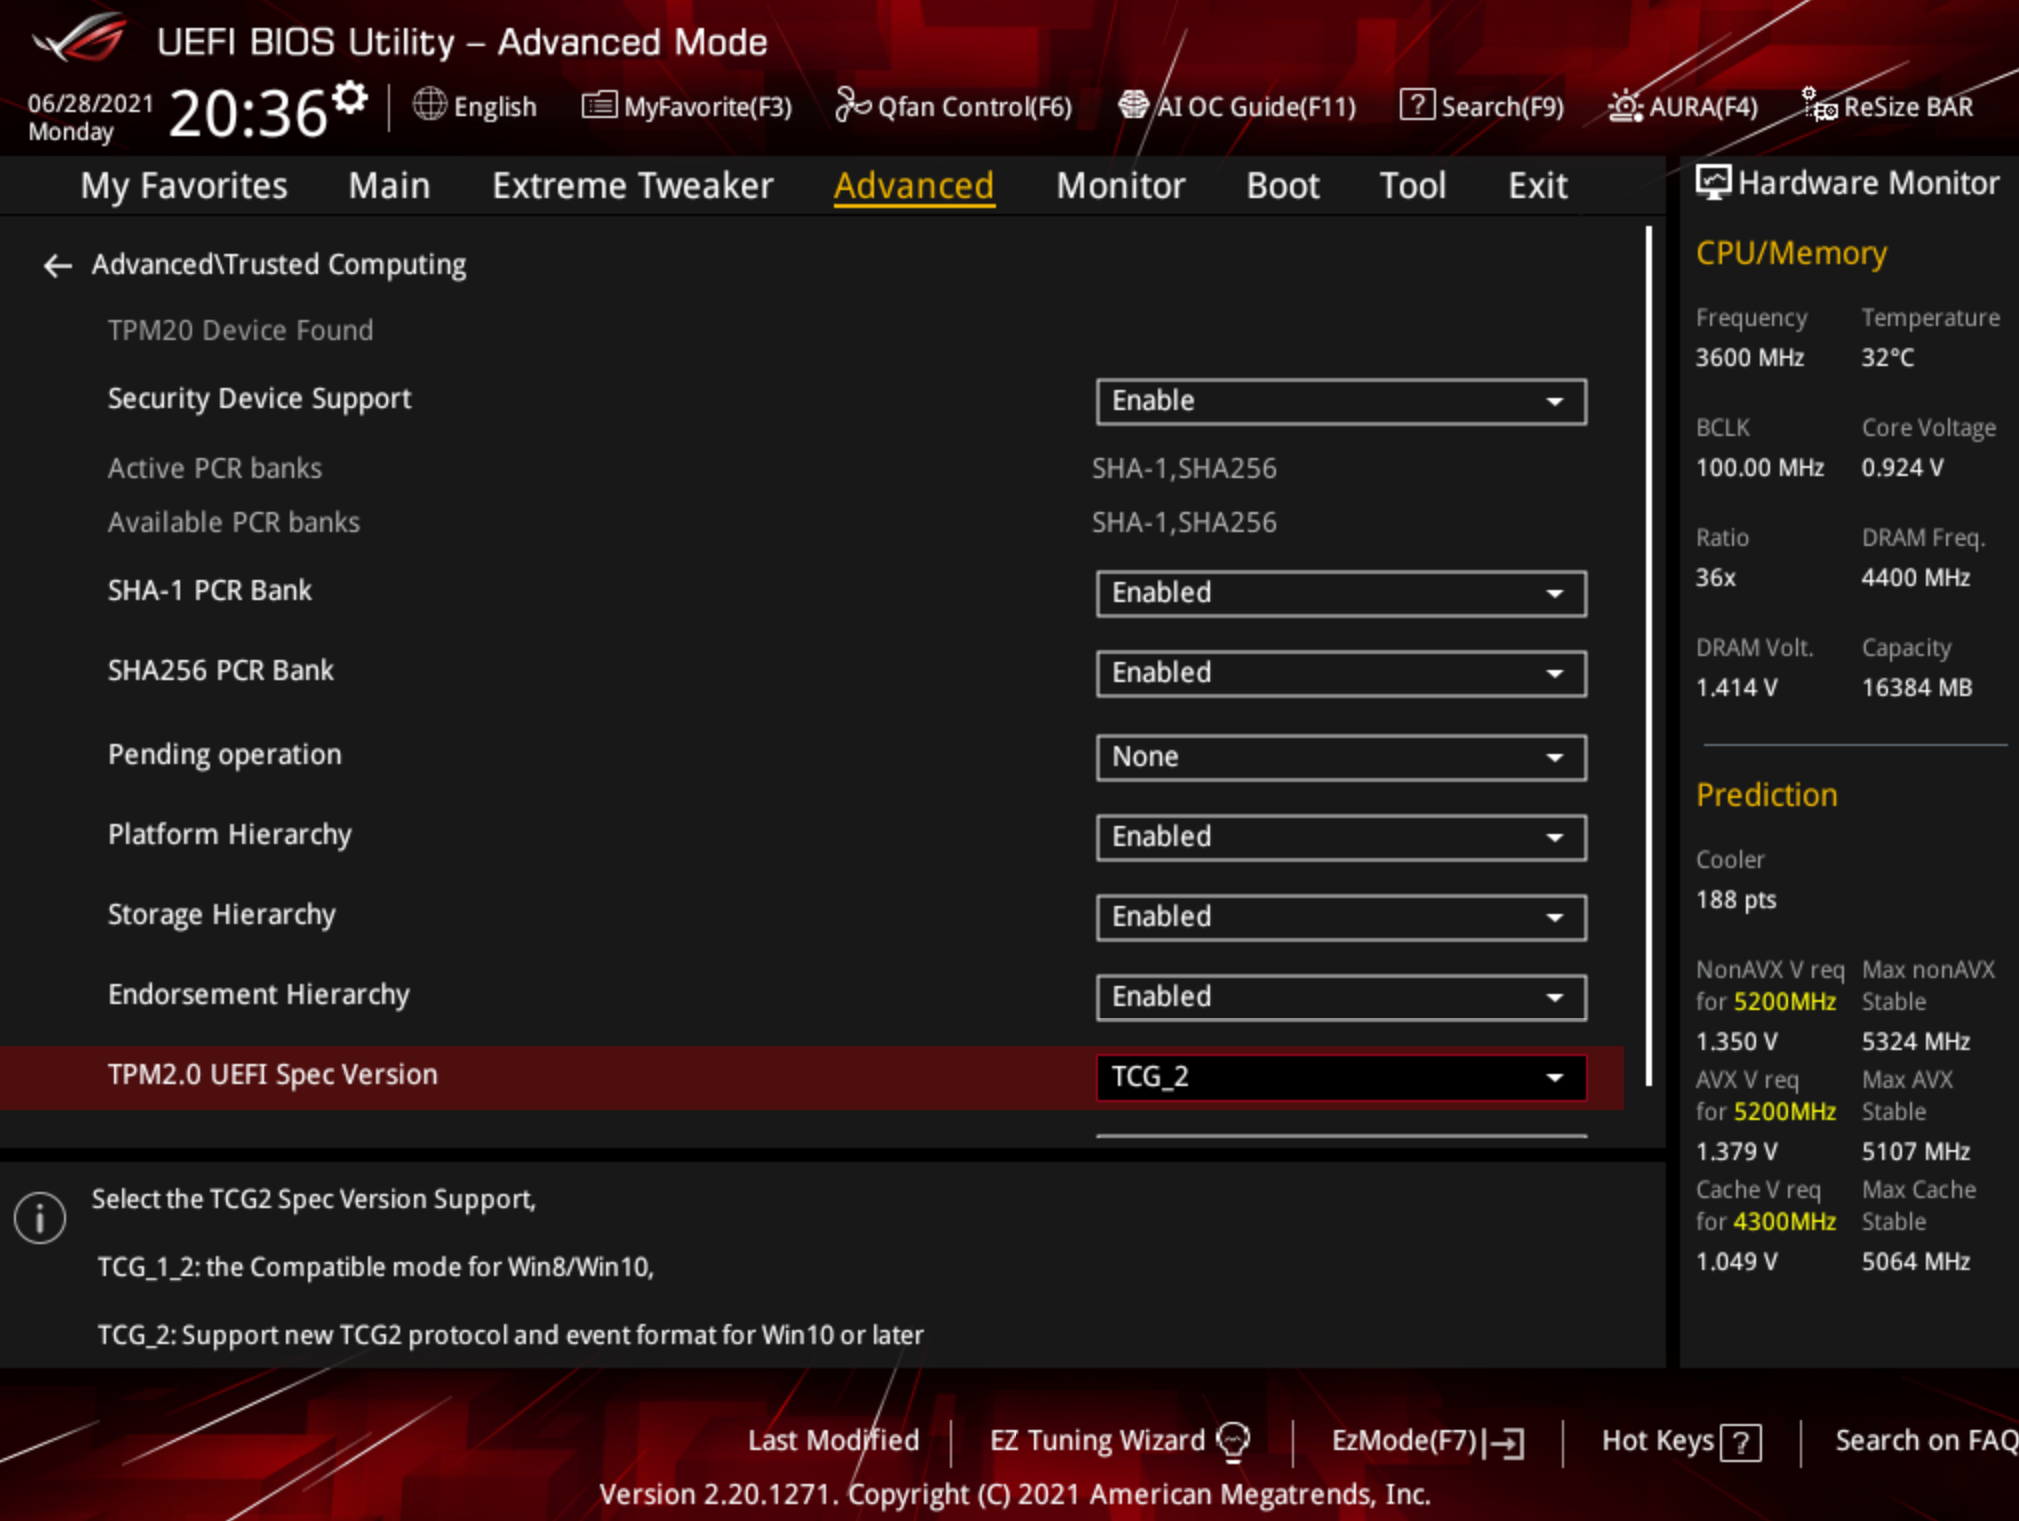
Task: Click the Hardware Monitor display icon
Action: [x=1713, y=183]
